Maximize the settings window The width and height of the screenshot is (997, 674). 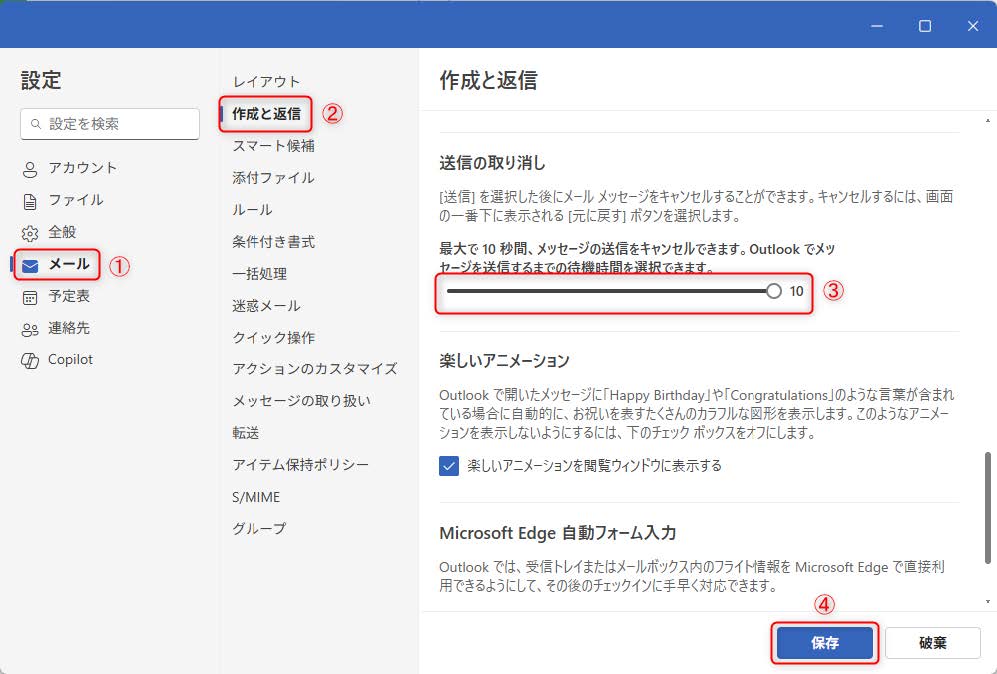[x=925, y=25]
